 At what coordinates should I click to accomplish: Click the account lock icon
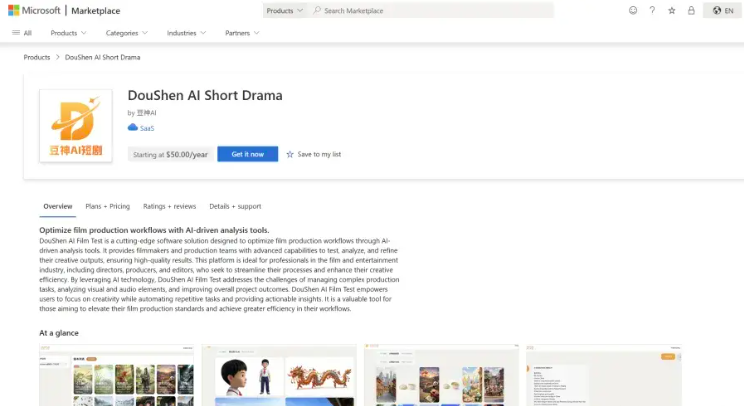click(690, 10)
